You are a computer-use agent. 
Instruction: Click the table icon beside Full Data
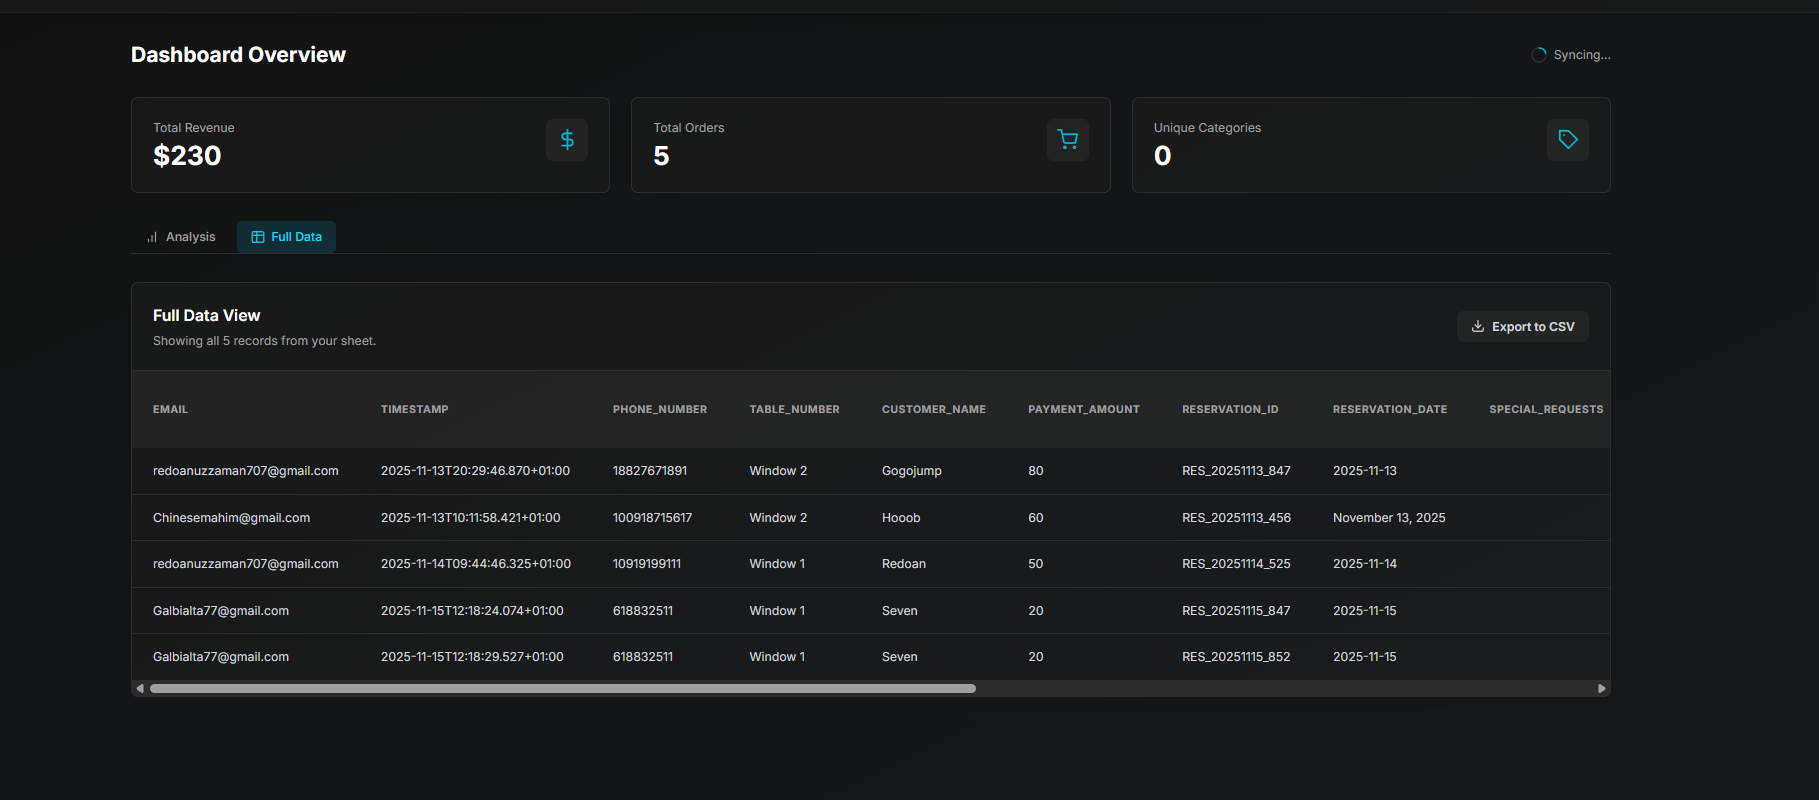258,237
